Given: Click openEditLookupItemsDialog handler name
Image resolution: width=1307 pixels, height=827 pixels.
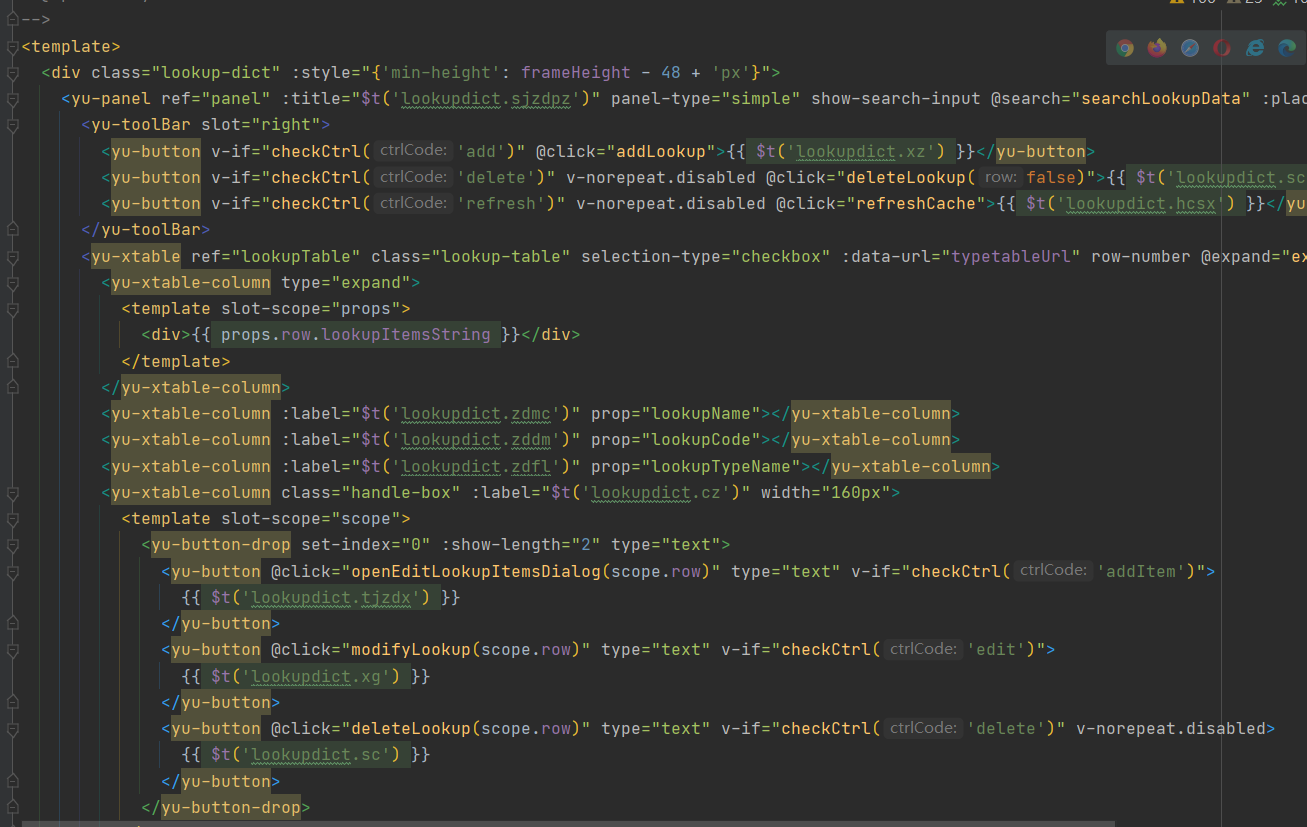Looking at the screenshot, I should [476, 571].
